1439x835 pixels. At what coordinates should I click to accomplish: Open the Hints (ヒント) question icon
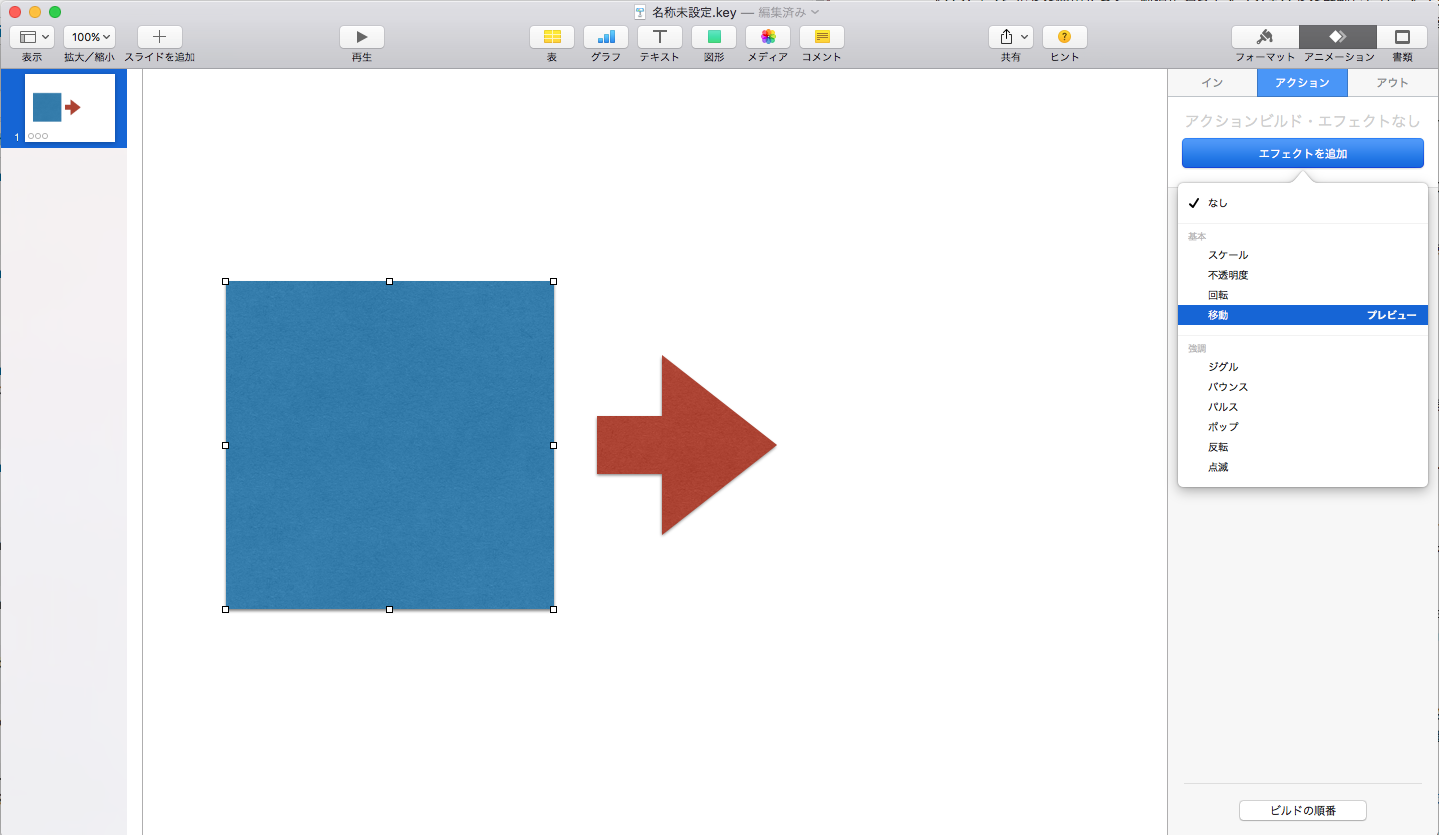pyautogui.click(x=1065, y=37)
